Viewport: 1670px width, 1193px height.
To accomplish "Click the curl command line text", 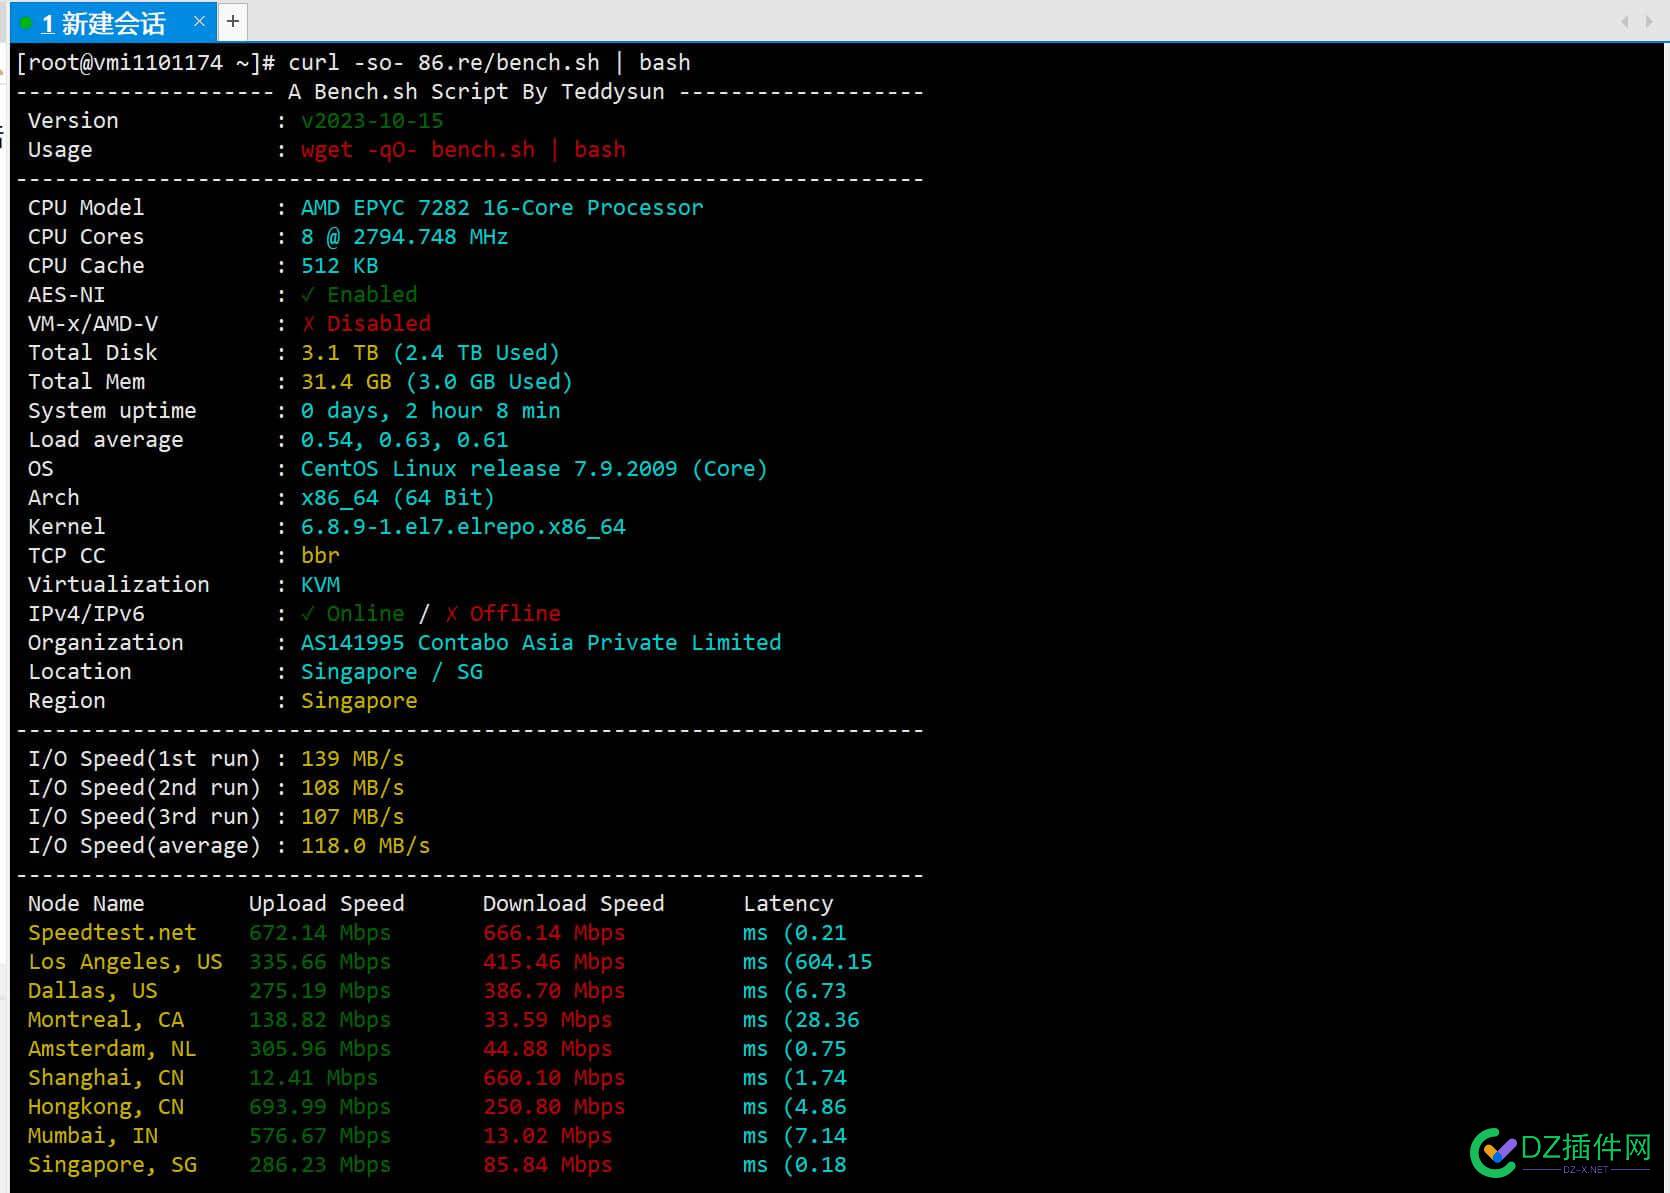I will point(489,62).
